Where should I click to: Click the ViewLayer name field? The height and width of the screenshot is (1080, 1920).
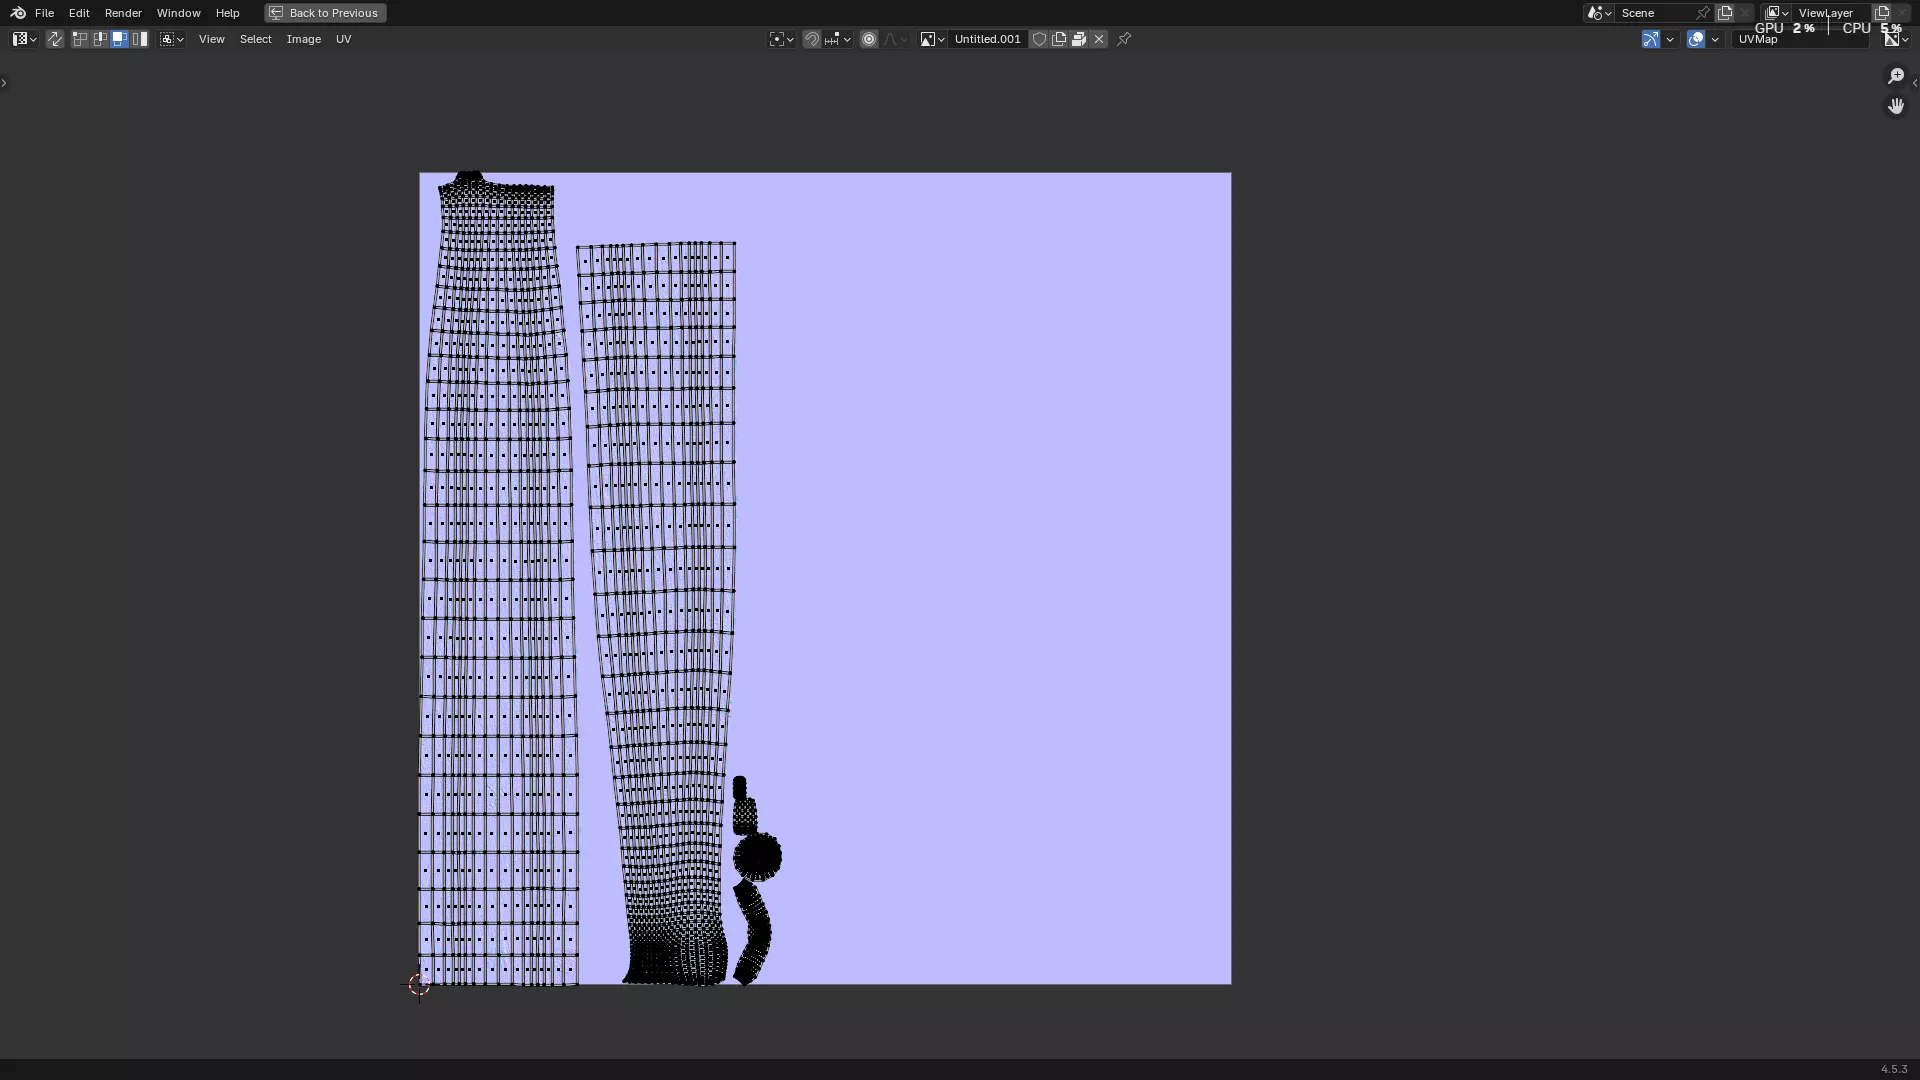[1832, 13]
